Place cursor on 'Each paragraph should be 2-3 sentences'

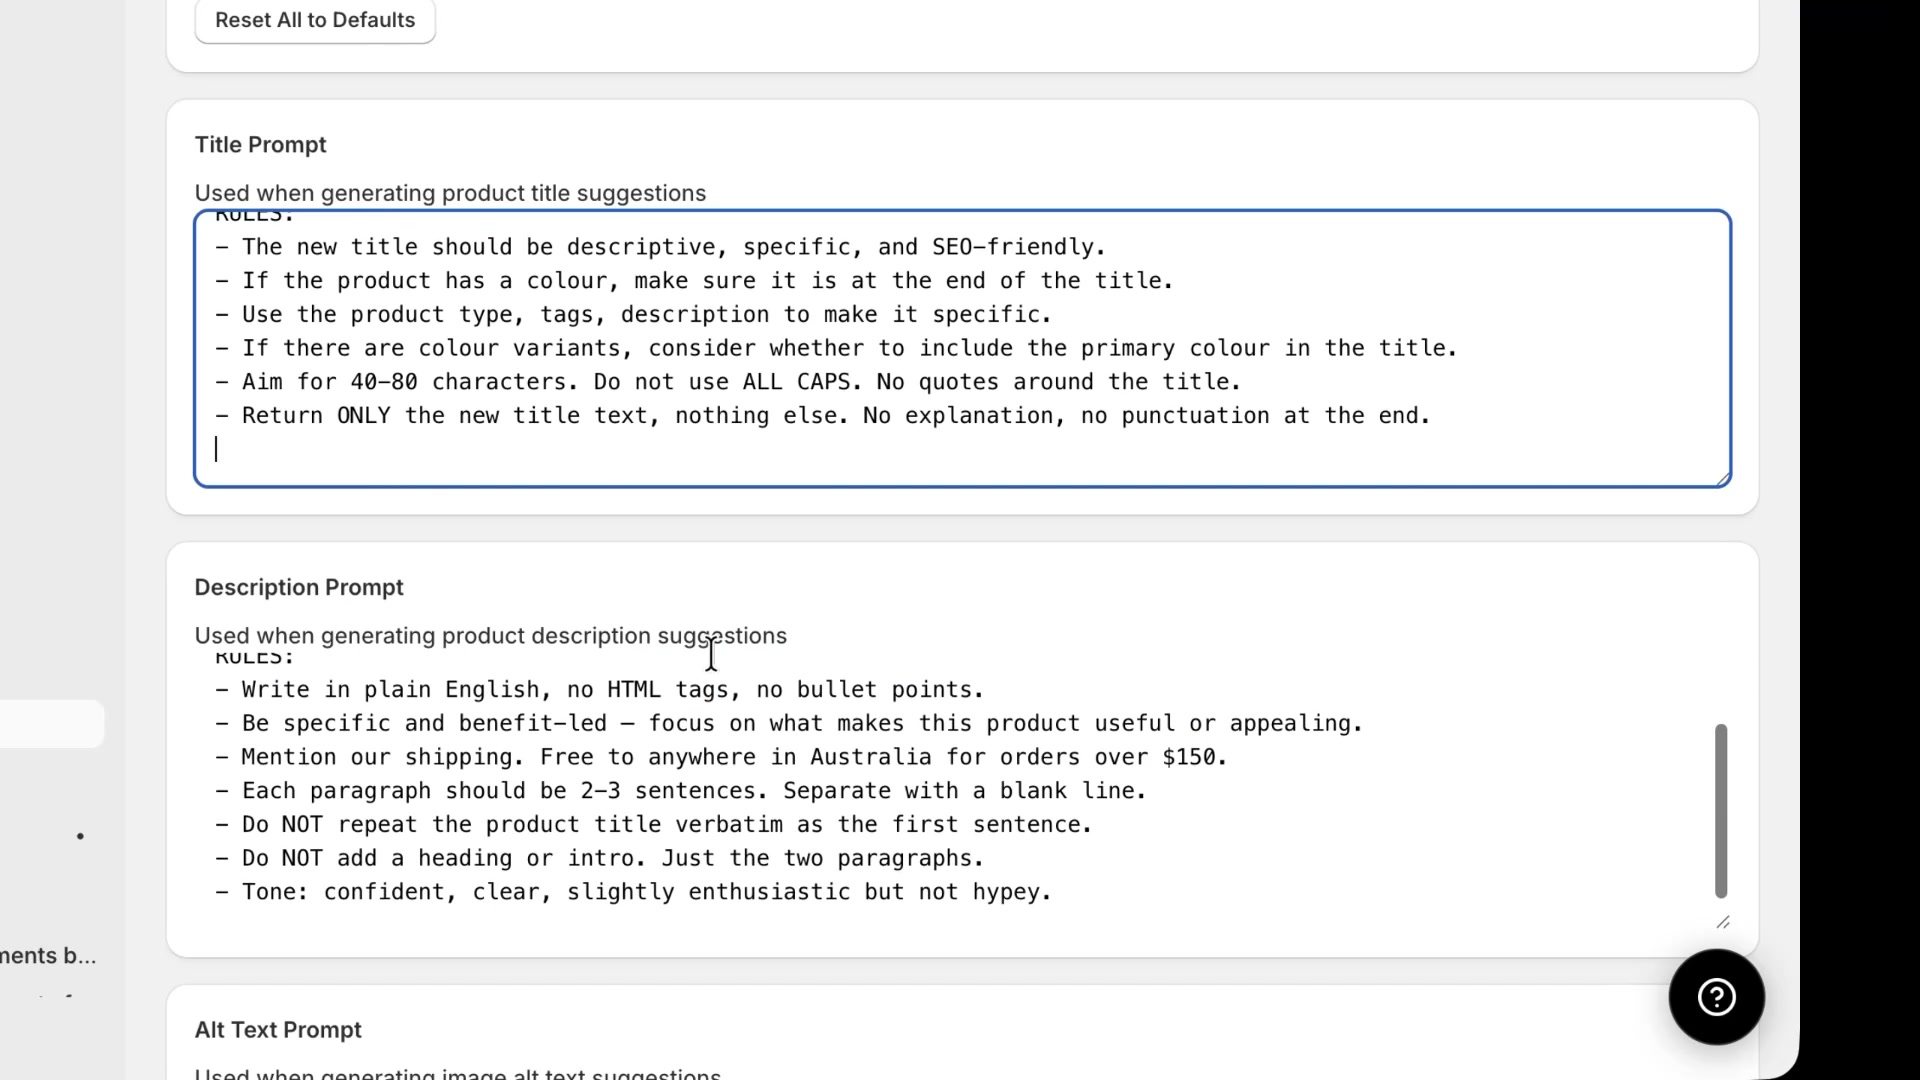pos(680,791)
